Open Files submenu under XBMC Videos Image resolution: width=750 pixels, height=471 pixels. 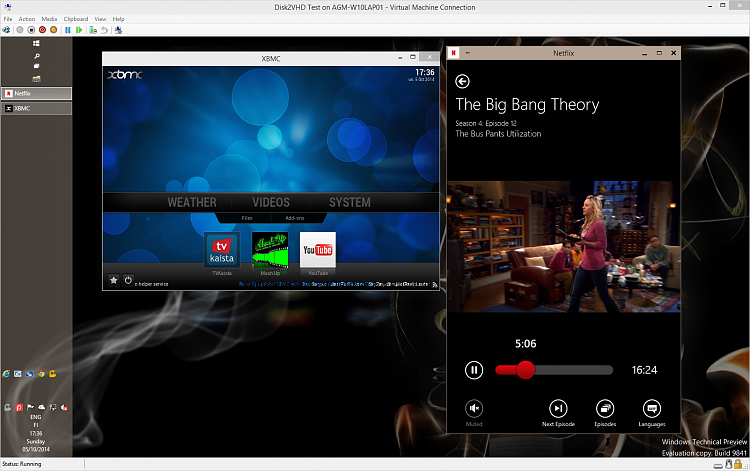(x=247, y=218)
